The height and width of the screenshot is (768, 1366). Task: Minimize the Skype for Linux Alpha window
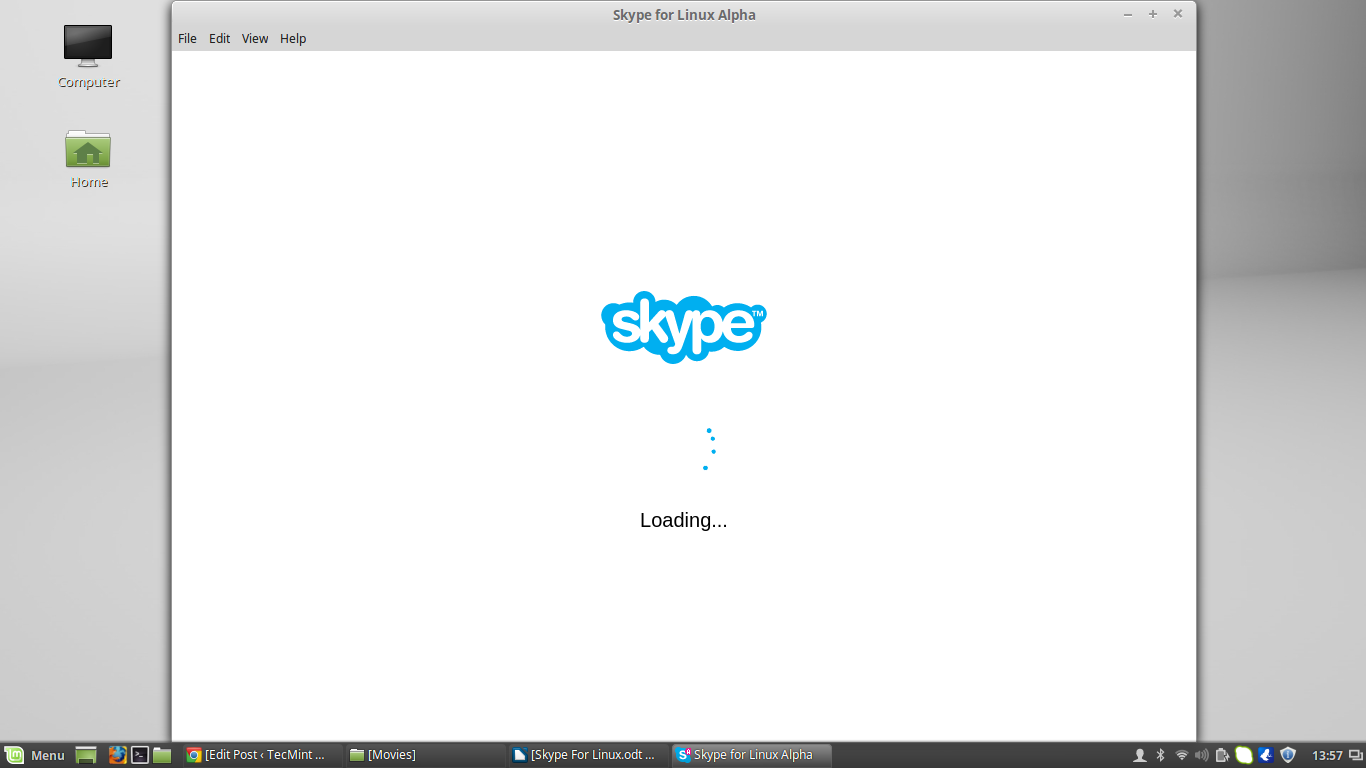pos(1128,14)
